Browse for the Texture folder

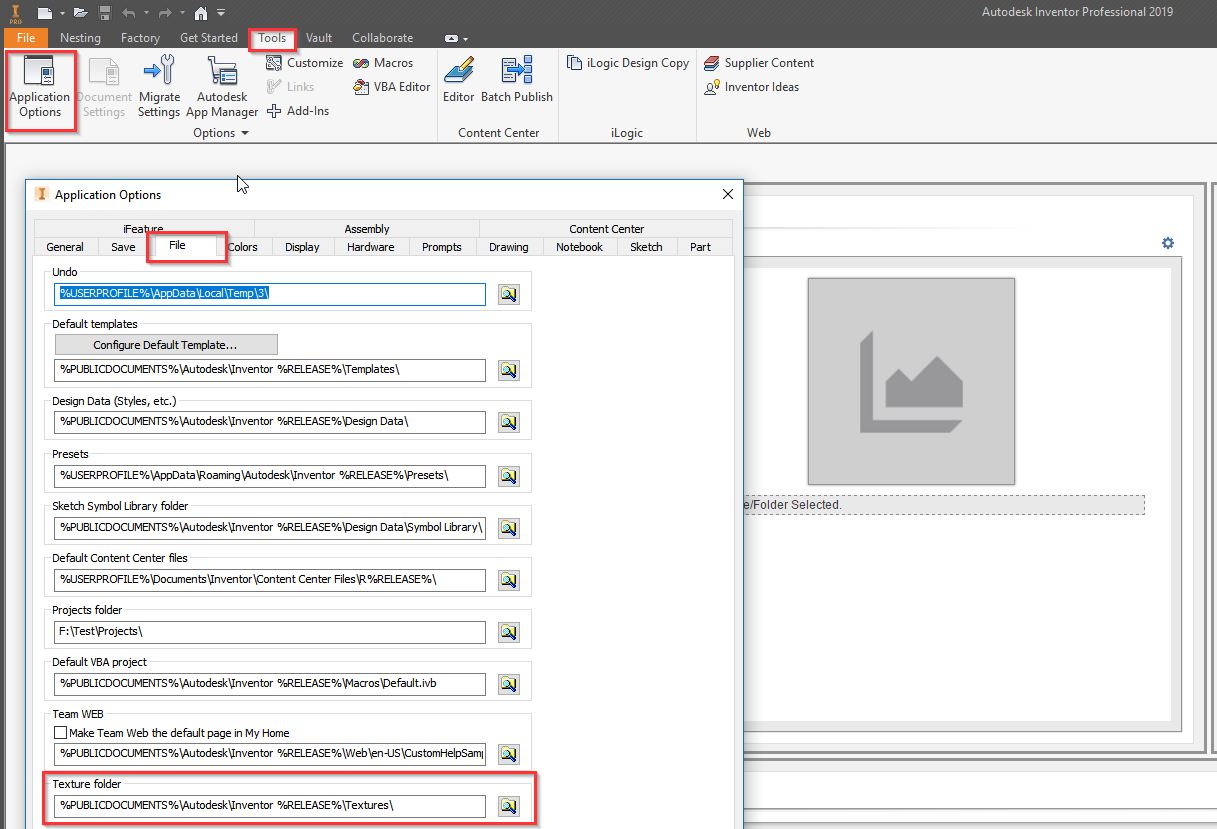tap(509, 806)
